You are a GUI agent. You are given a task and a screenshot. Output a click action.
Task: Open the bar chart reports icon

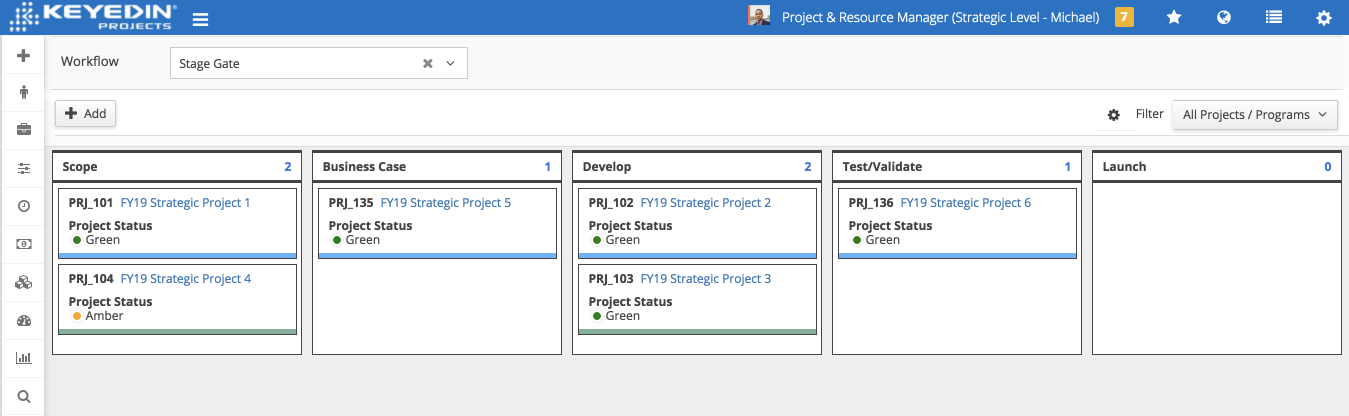tap(24, 358)
